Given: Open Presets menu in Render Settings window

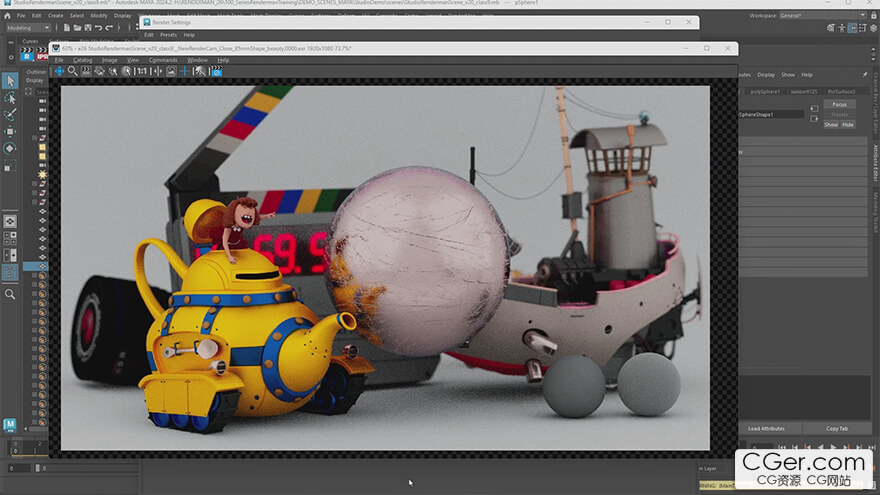Looking at the screenshot, I should coord(168,35).
